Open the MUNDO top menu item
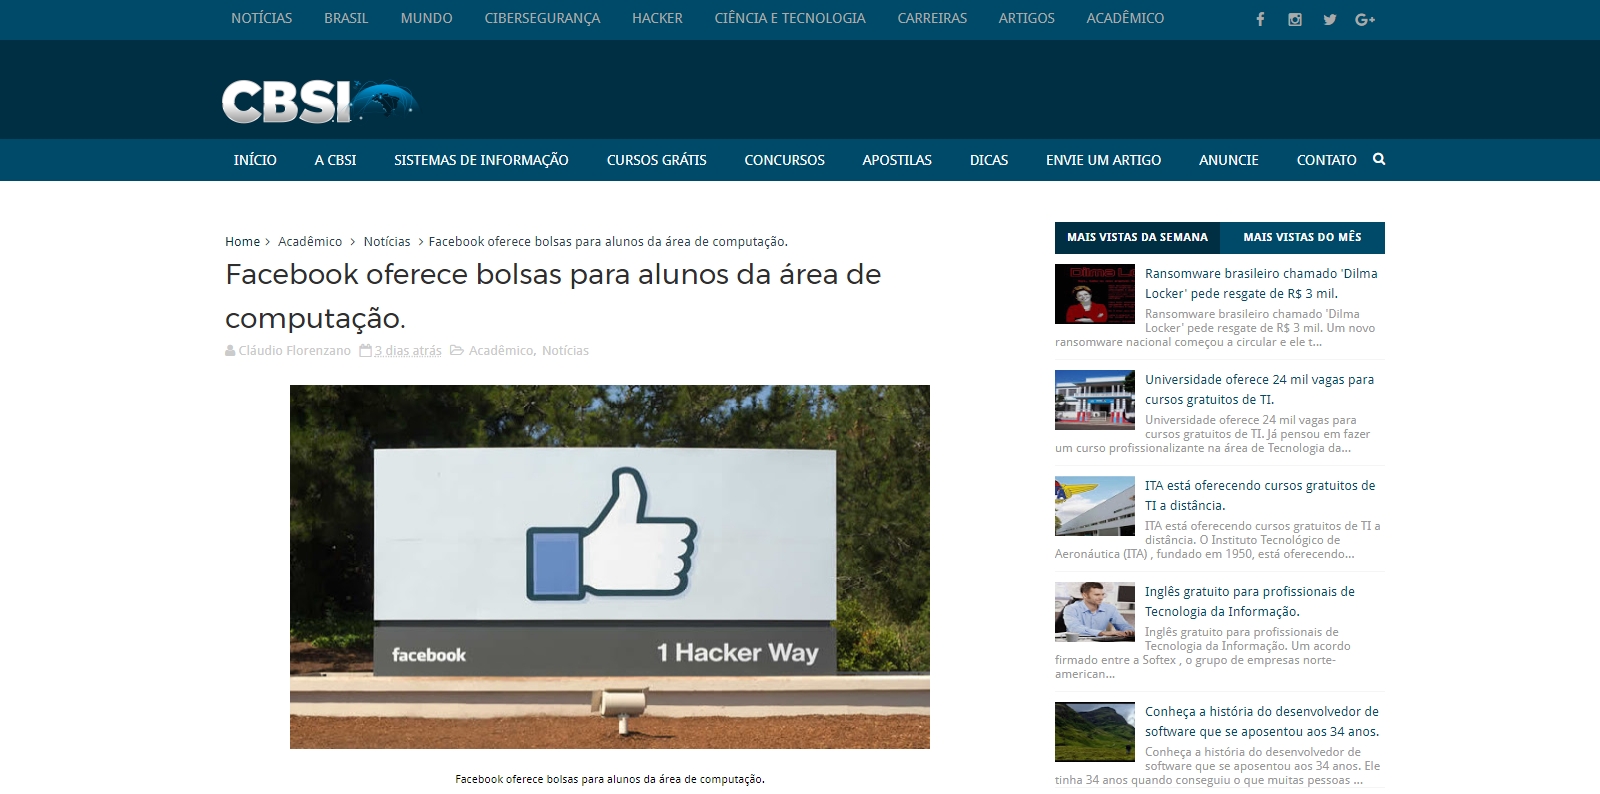This screenshot has width=1600, height=794. (x=426, y=18)
